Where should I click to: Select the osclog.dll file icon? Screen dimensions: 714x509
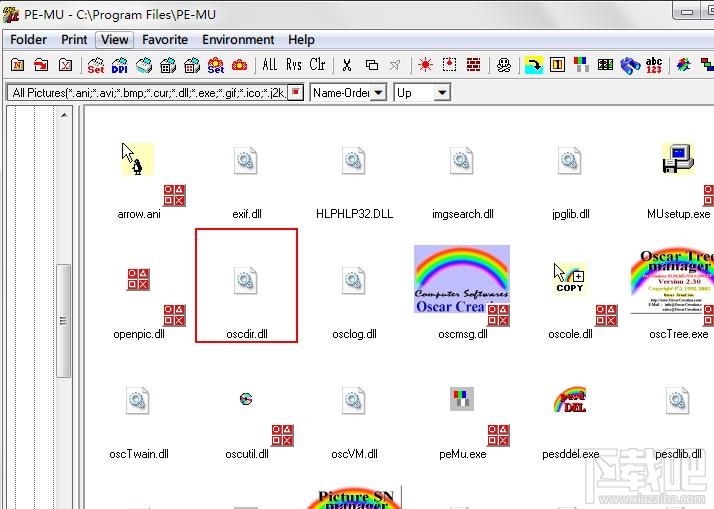(354, 280)
